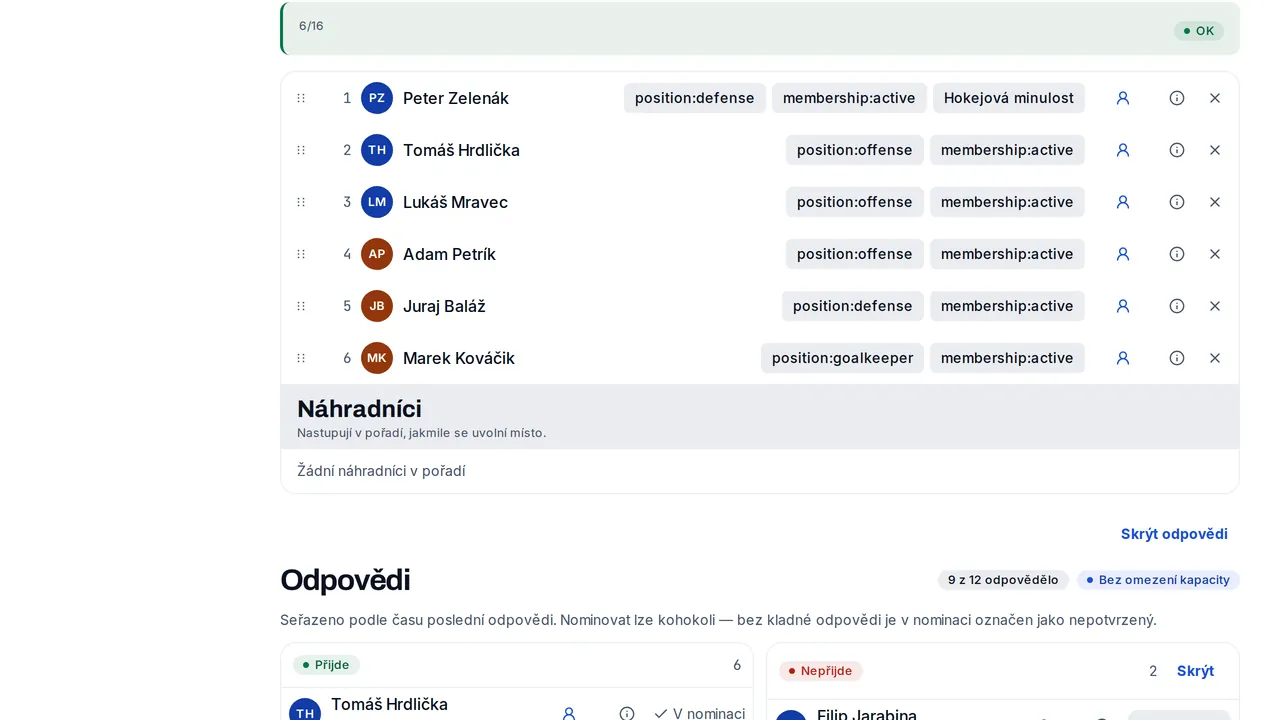This screenshot has width=1280, height=720.
Task: Click the person icon in Adam Petrík's row
Action: [1123, 254]
